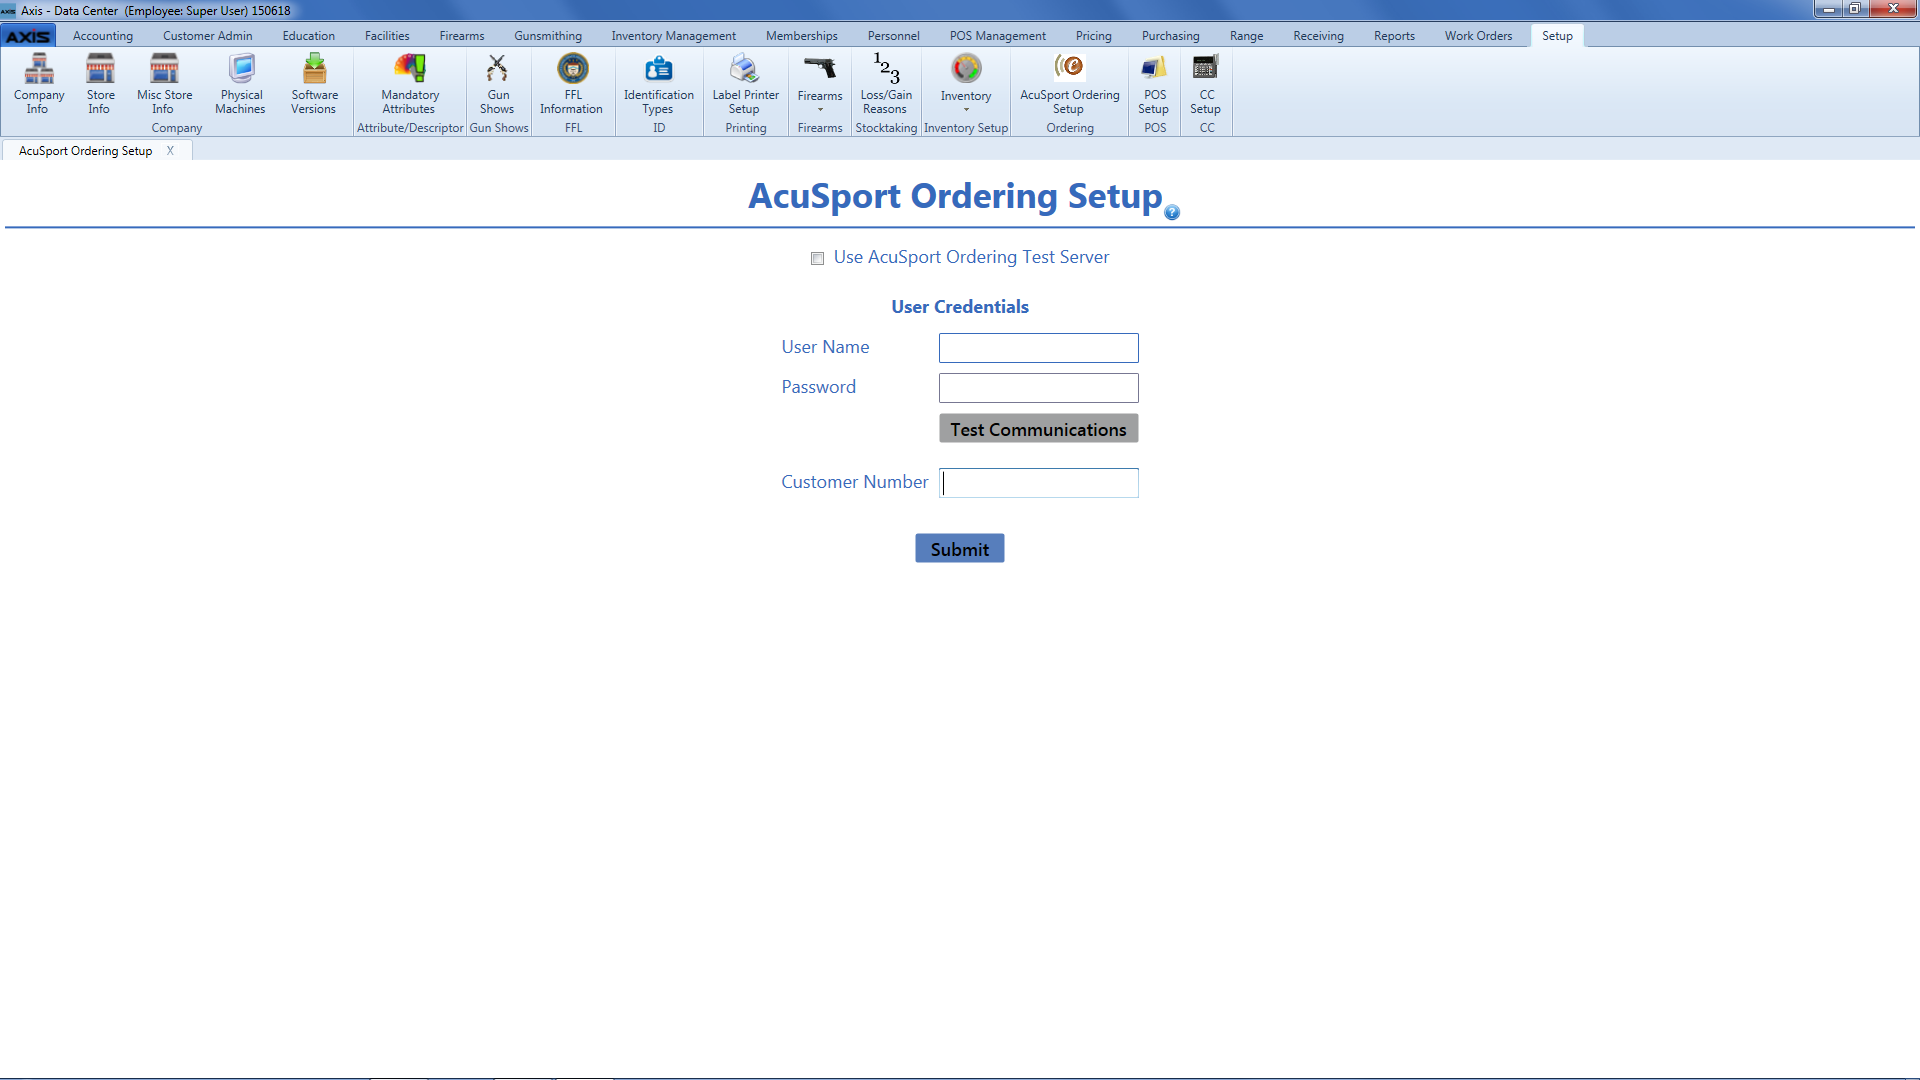
Task: Open AcuSport Ordering Setup ribbon icon
Action: (x=1069, y=84)
